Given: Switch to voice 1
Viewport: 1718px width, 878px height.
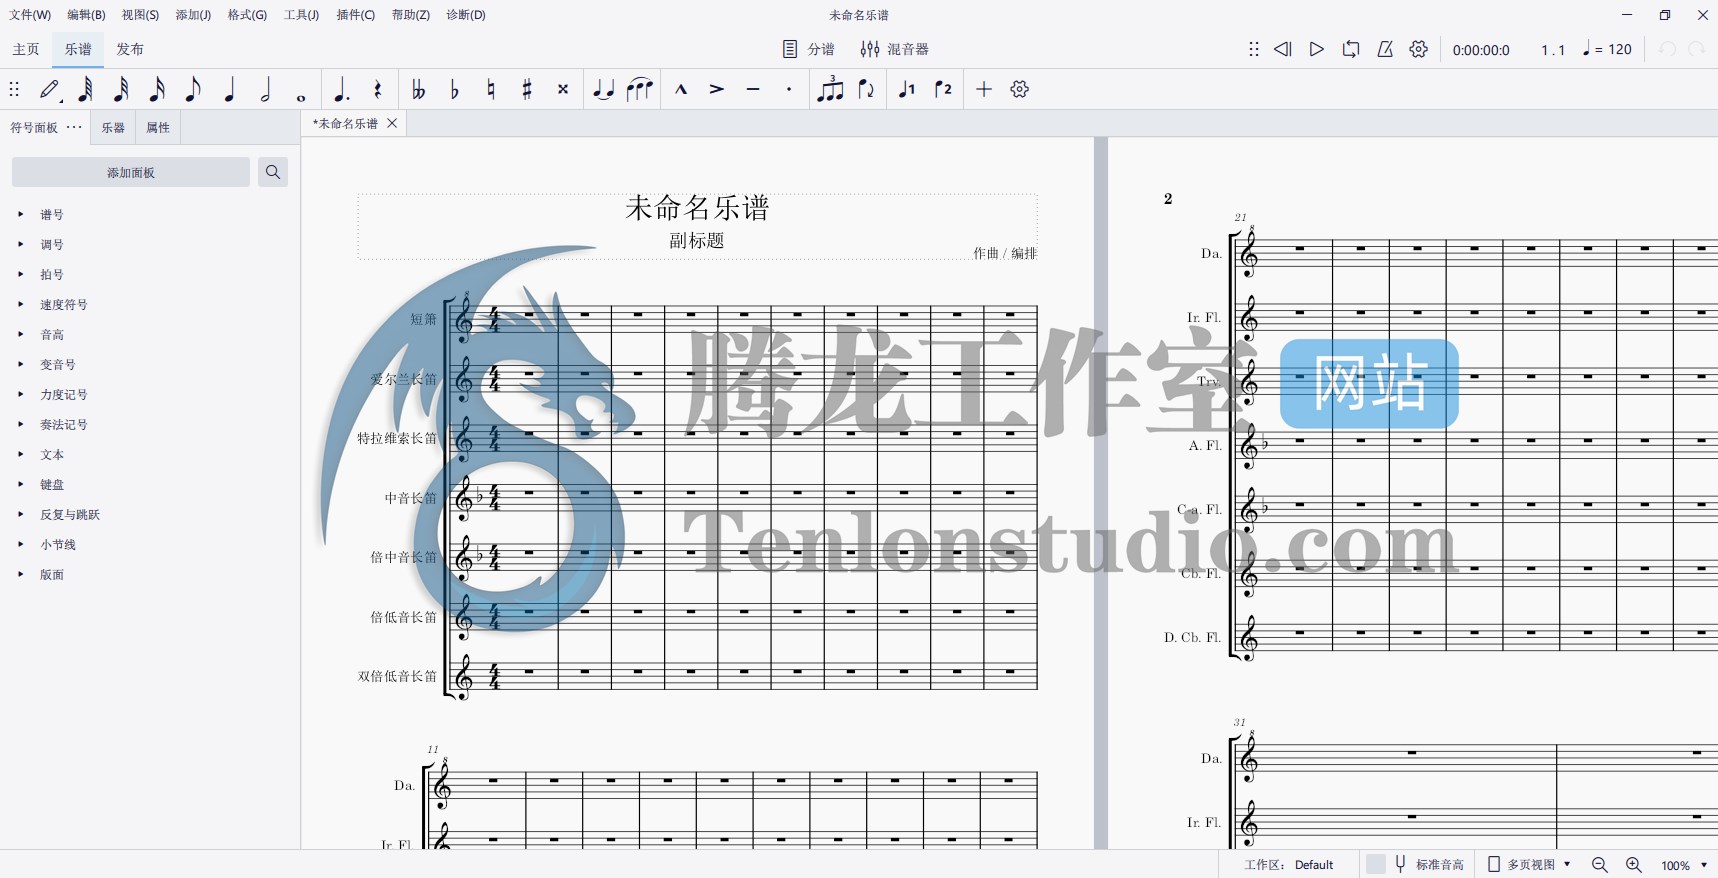Looking at the screenshot, I should [x=907, y=90].
